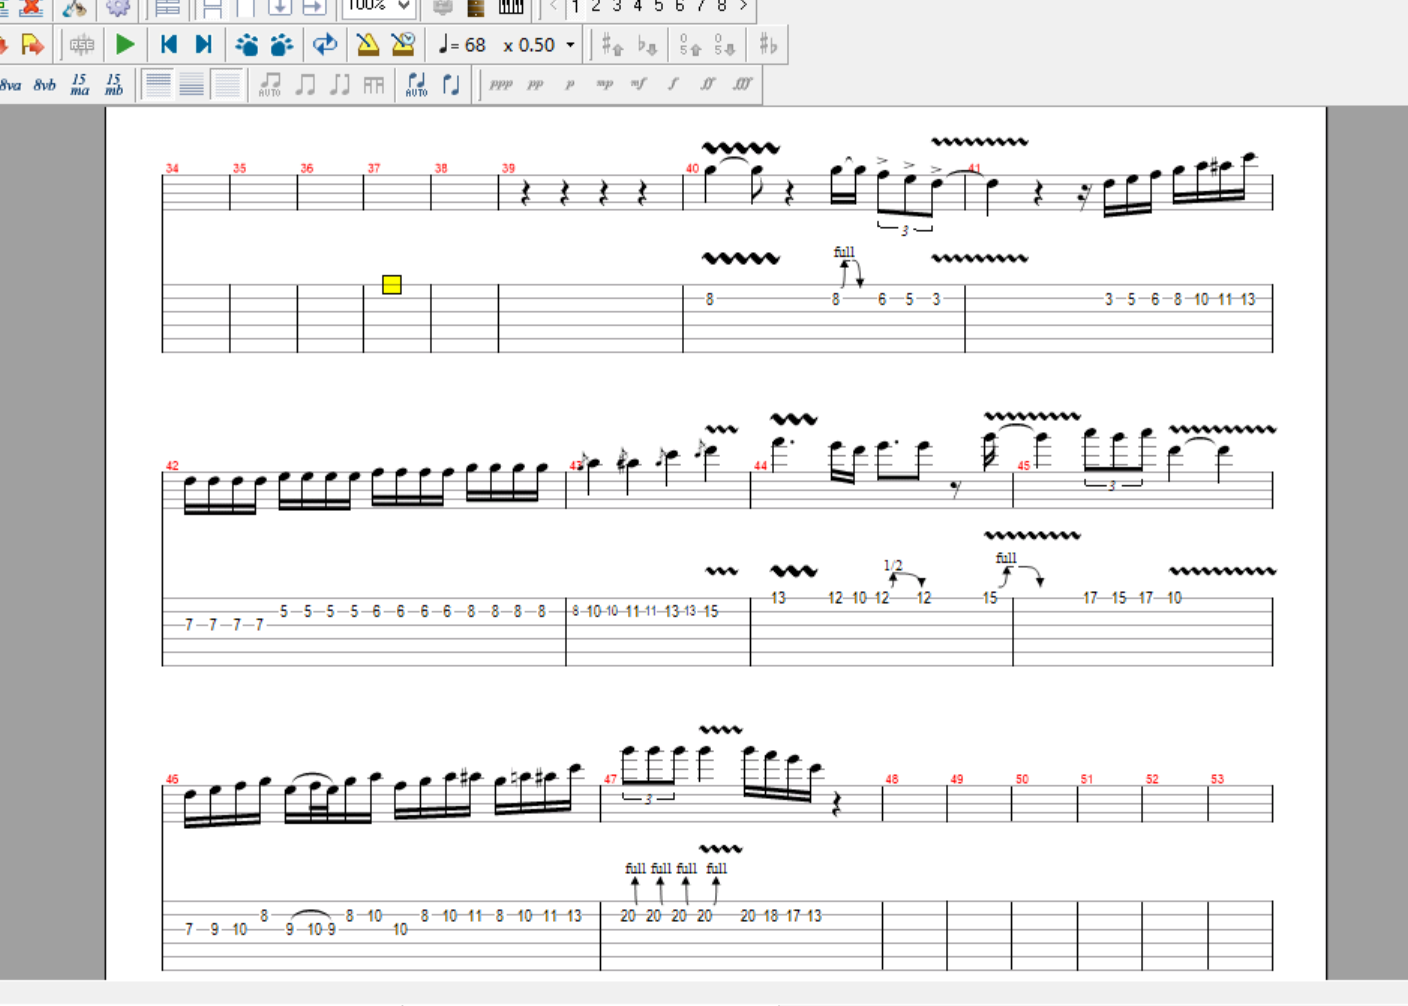Shift fret up one string
The width and height of the screenshot is (1408, 1006).
pos(690,45)
